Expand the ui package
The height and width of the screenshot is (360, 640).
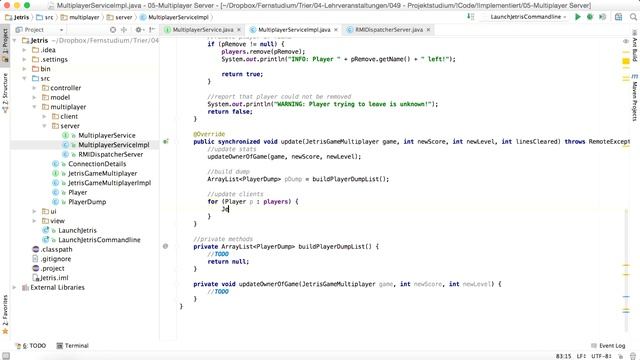tap(35, 211)
